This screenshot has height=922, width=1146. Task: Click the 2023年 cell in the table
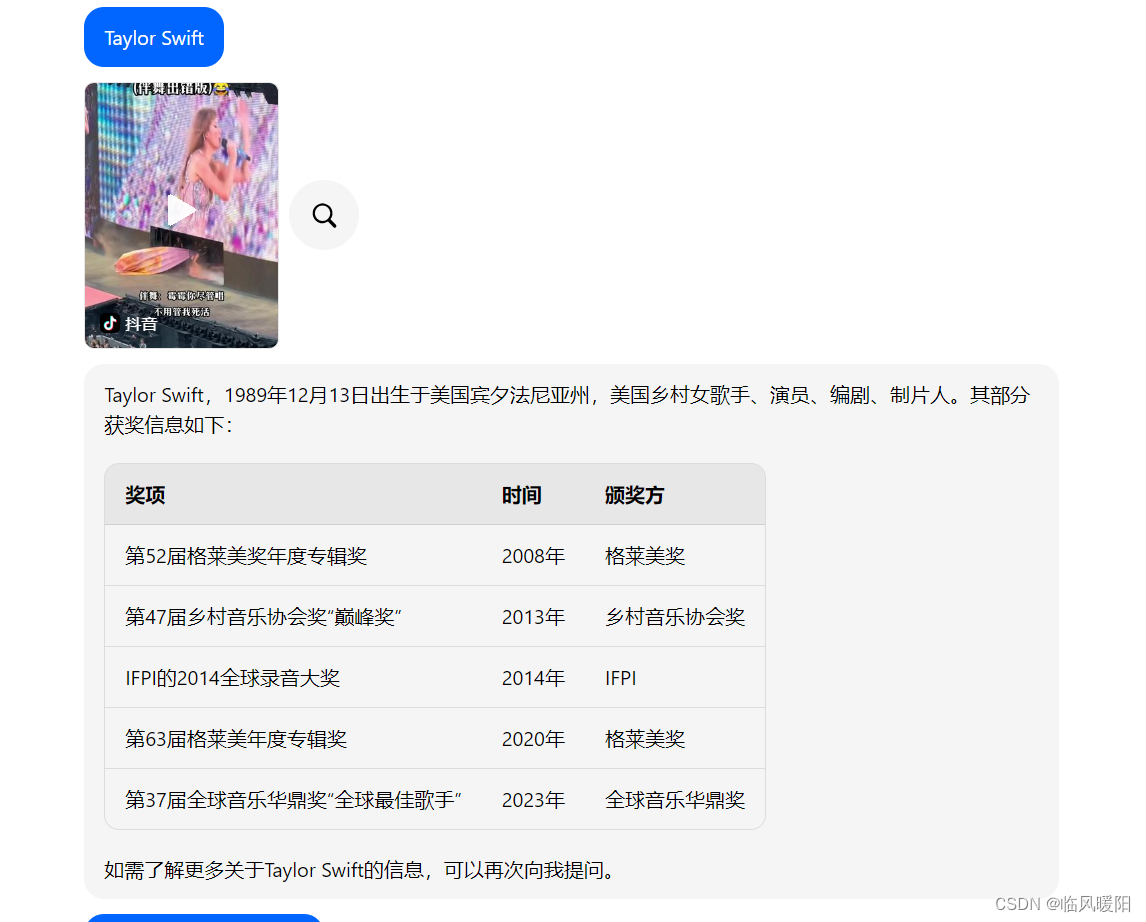click(534, 799)
